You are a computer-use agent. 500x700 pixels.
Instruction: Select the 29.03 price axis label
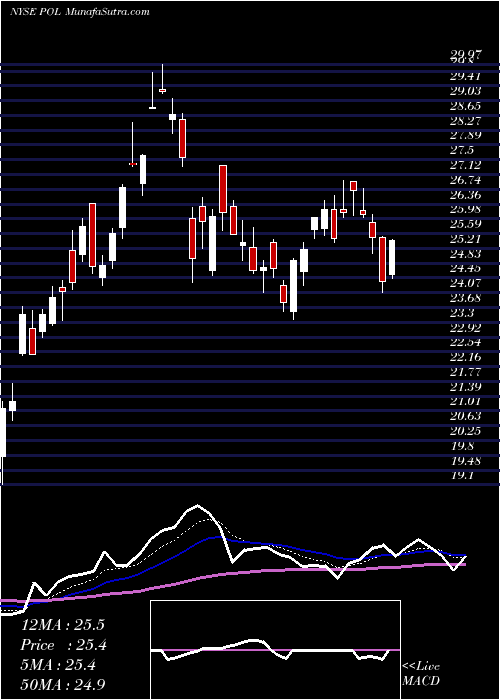coord(465,91)
